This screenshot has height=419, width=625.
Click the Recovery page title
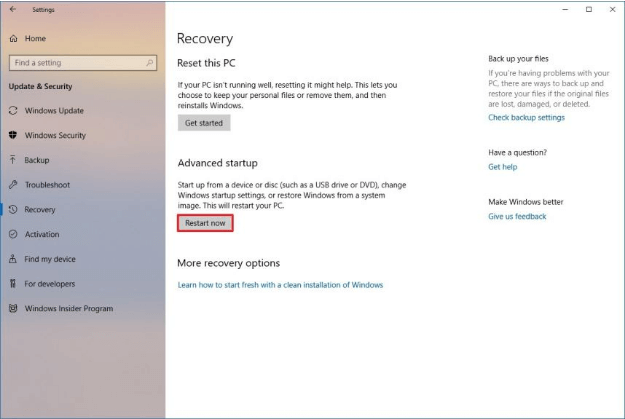[x=205, y=38]
